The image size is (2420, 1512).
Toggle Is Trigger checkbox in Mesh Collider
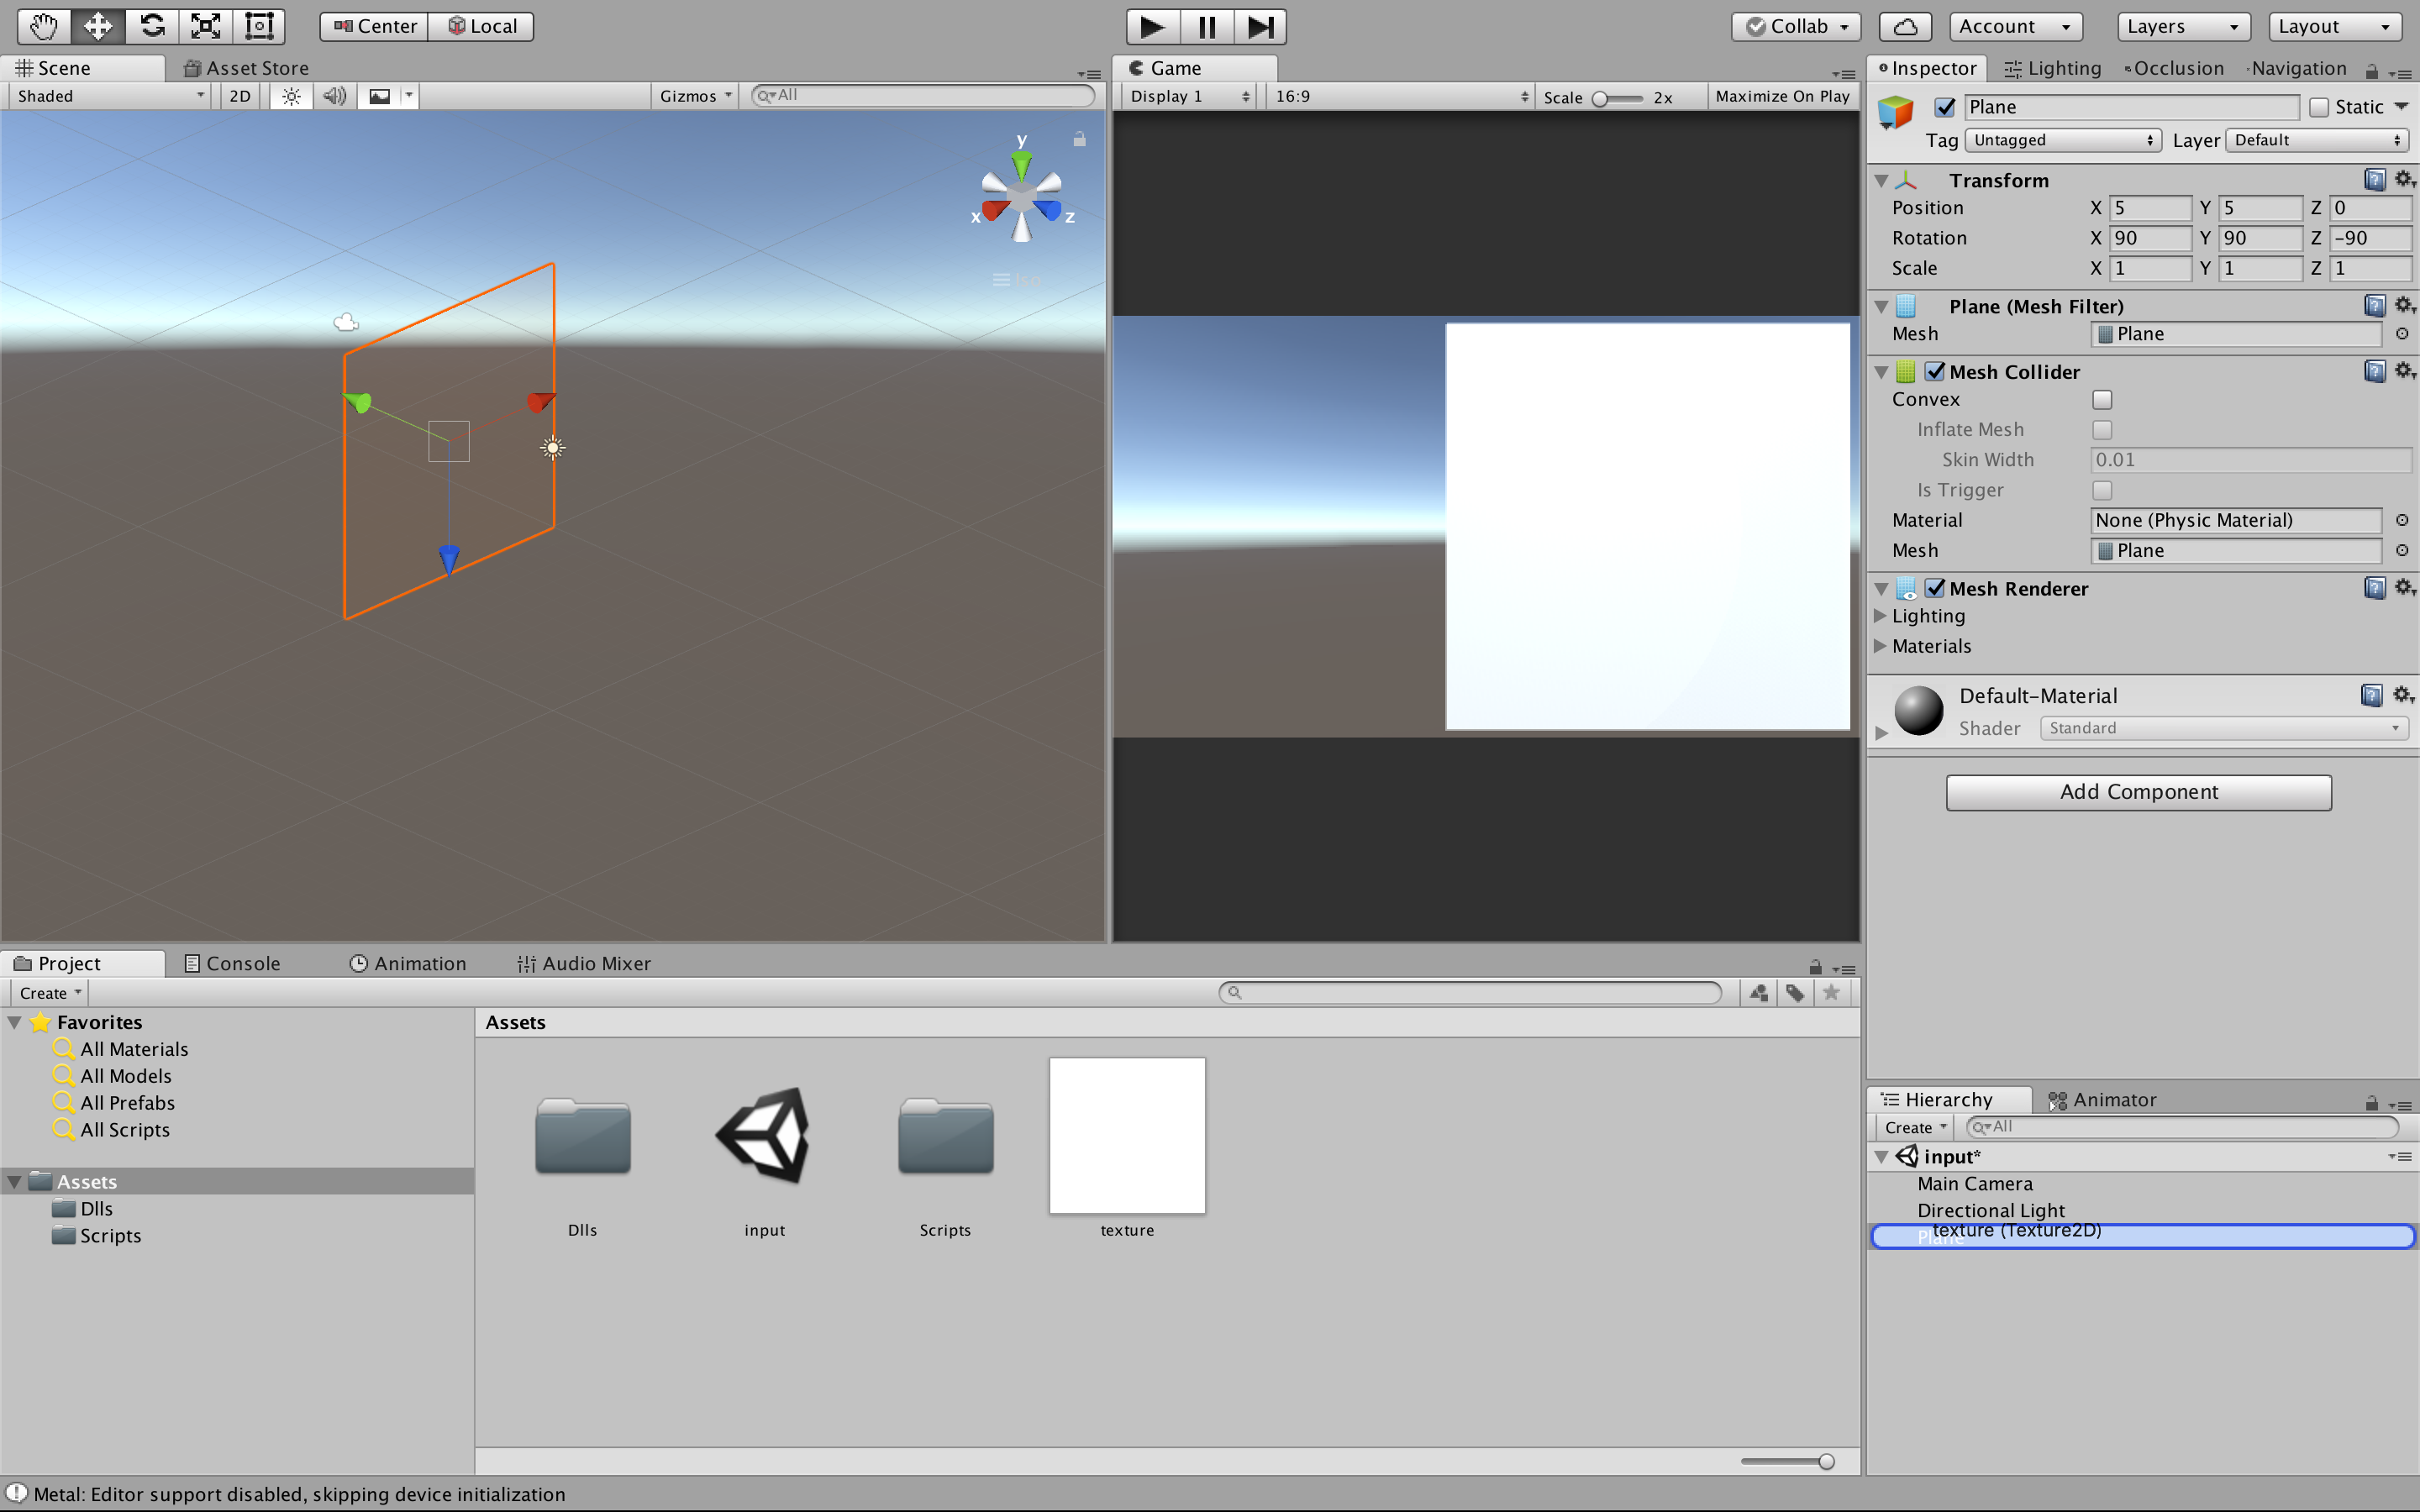[2102, 490]
